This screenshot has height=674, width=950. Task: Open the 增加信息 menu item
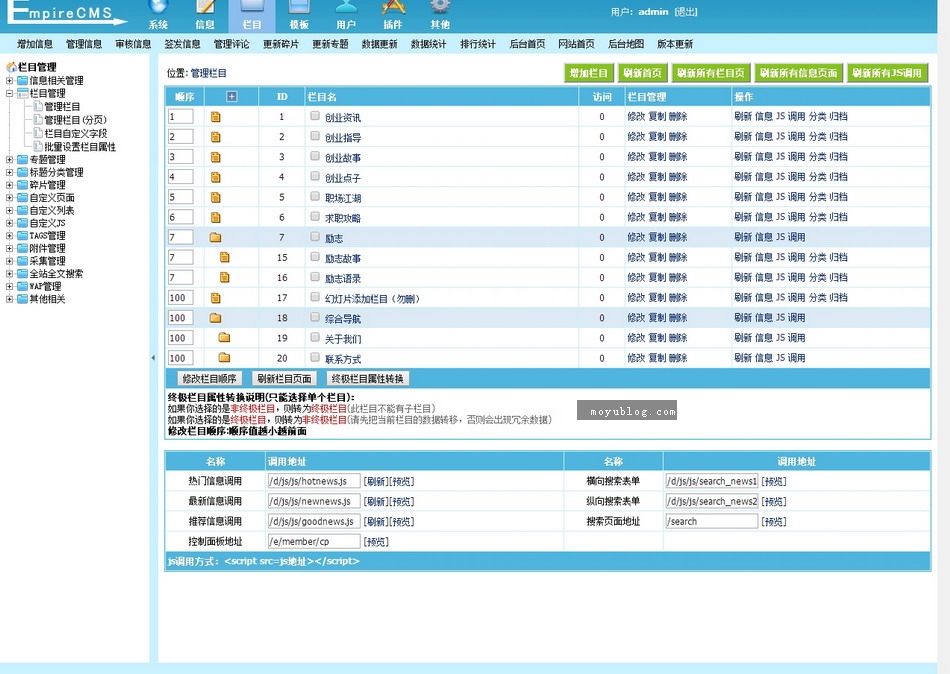click(35, 44)
